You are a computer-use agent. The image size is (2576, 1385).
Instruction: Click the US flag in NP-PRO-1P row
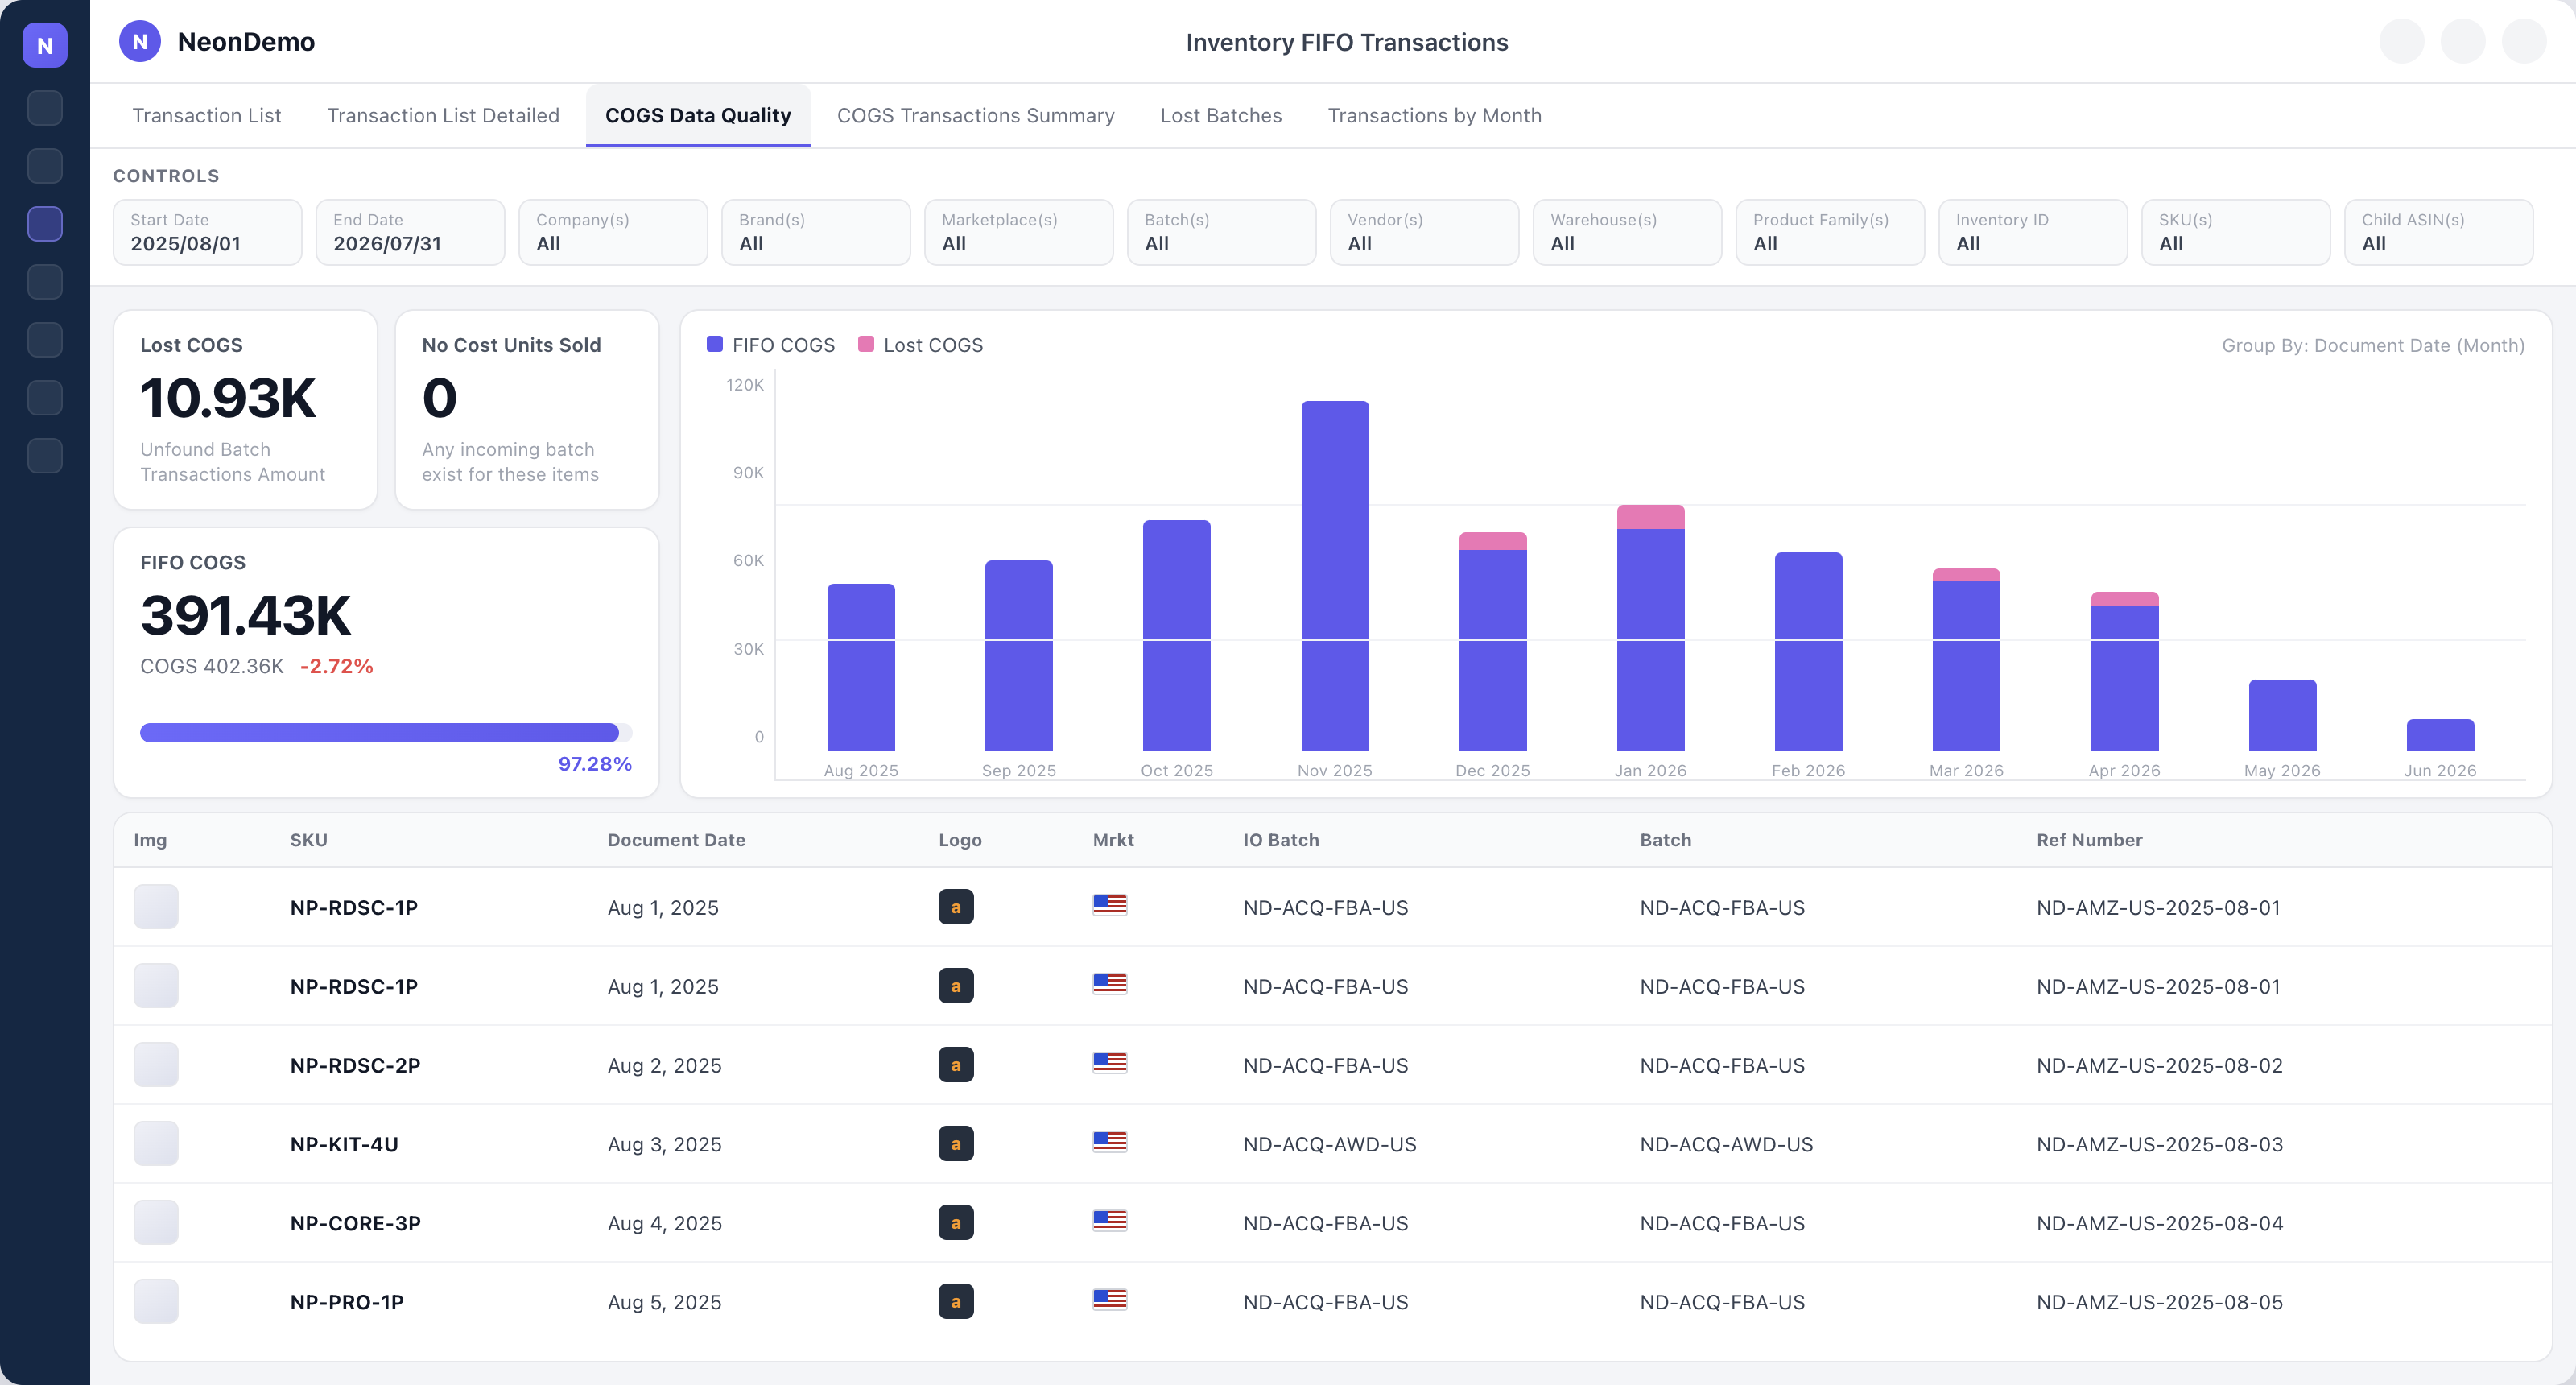[x=1110, y=1299]
